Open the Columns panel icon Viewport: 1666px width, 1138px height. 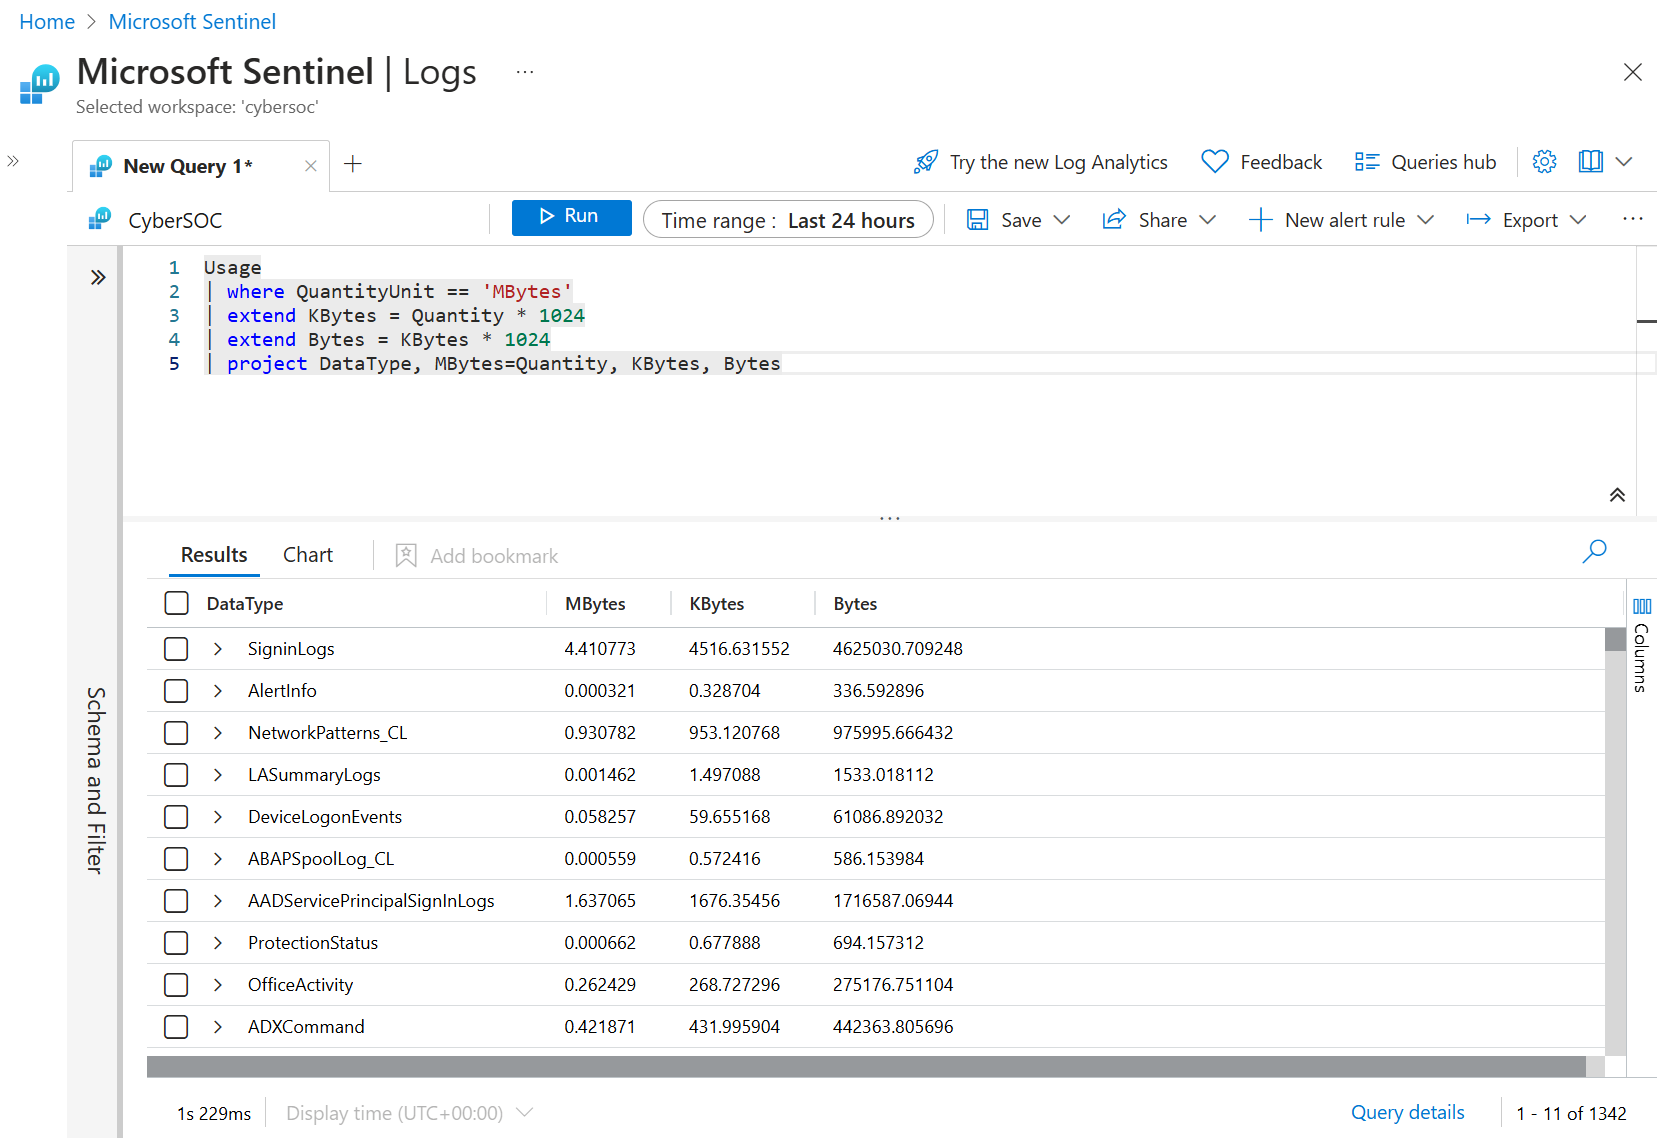tap(1642, 606)
